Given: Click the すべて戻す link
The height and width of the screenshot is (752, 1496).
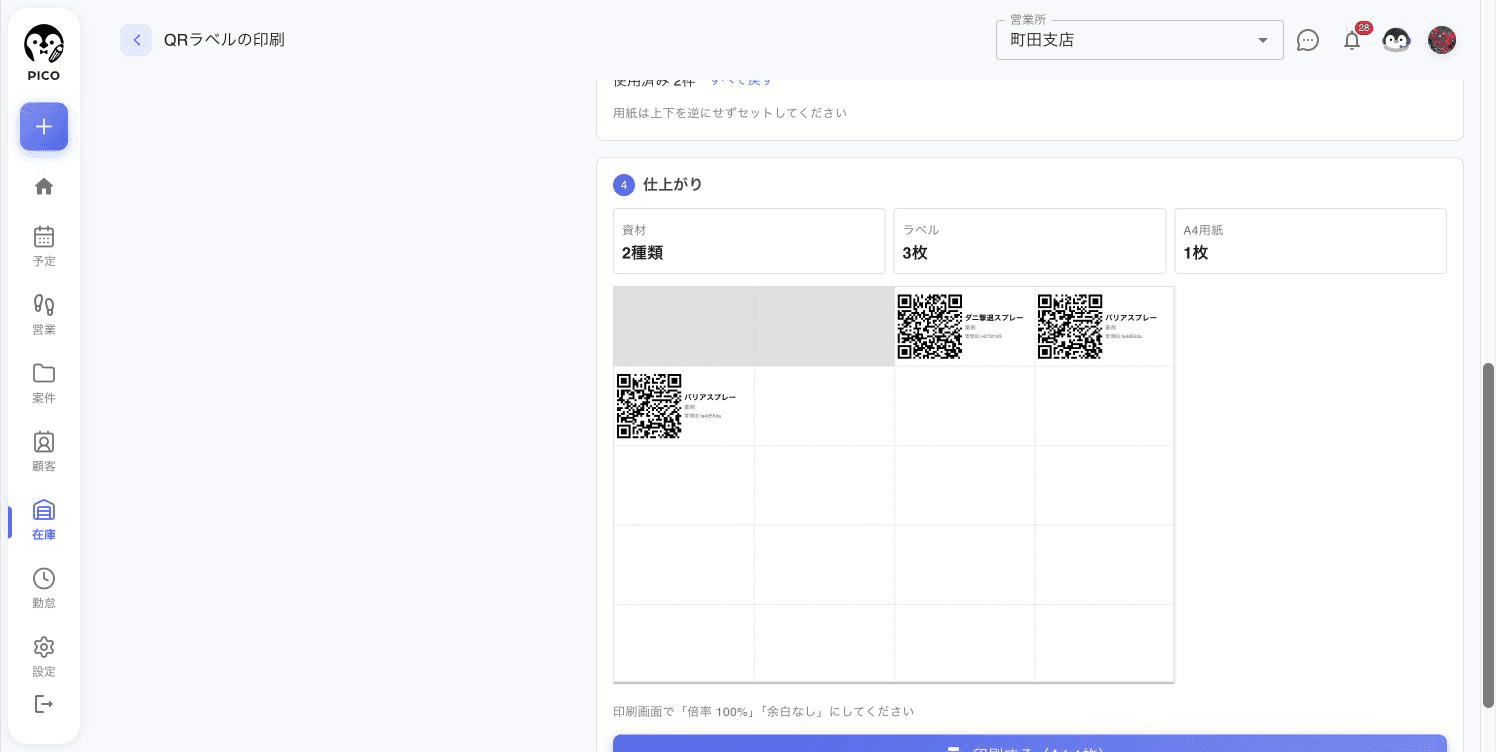Looking at the screenshot, I should 741,81.
